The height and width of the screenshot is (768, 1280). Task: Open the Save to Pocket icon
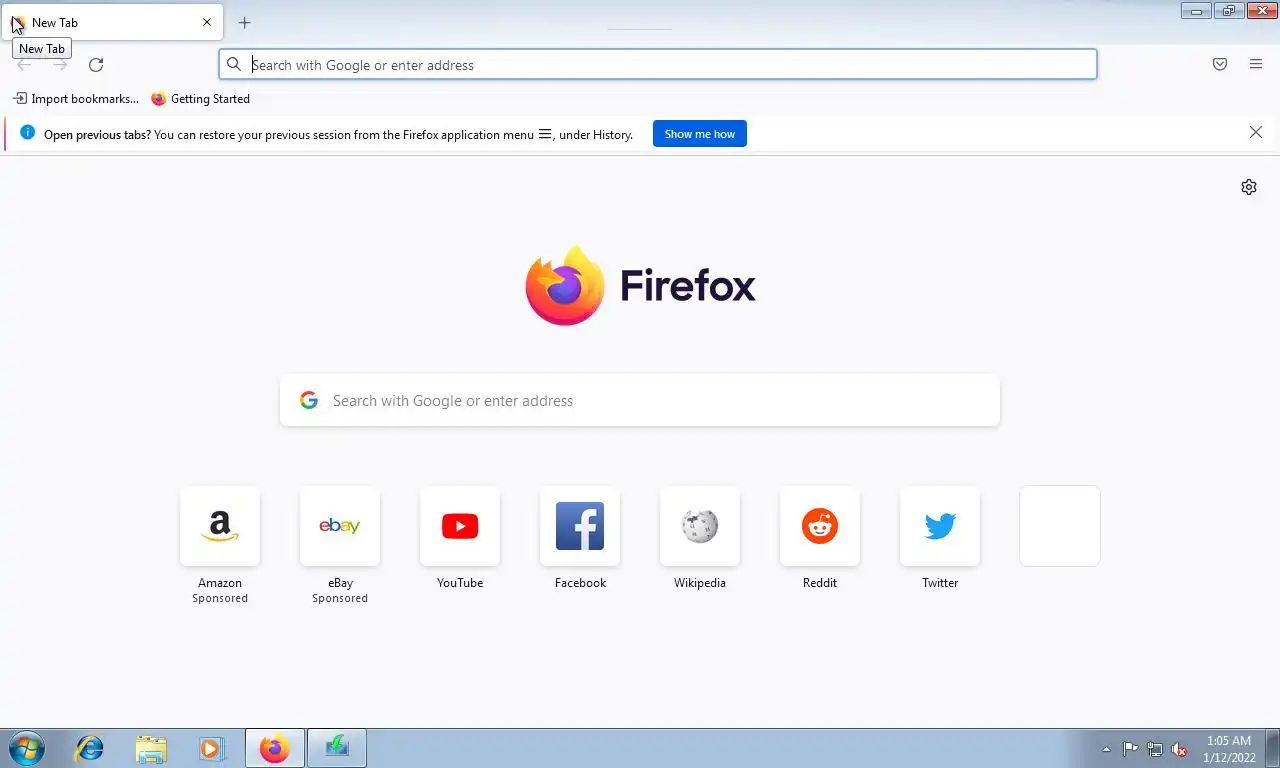click(1220, 64)
